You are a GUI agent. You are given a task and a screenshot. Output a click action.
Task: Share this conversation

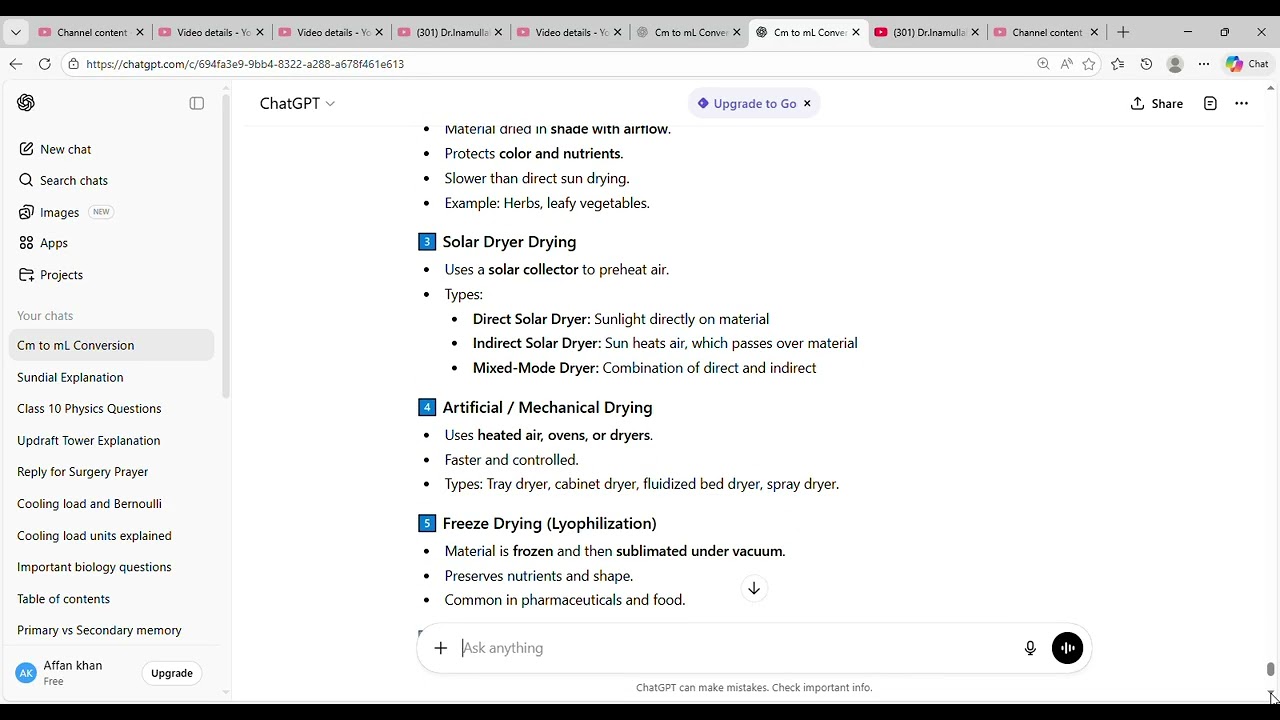[1157, 103]
